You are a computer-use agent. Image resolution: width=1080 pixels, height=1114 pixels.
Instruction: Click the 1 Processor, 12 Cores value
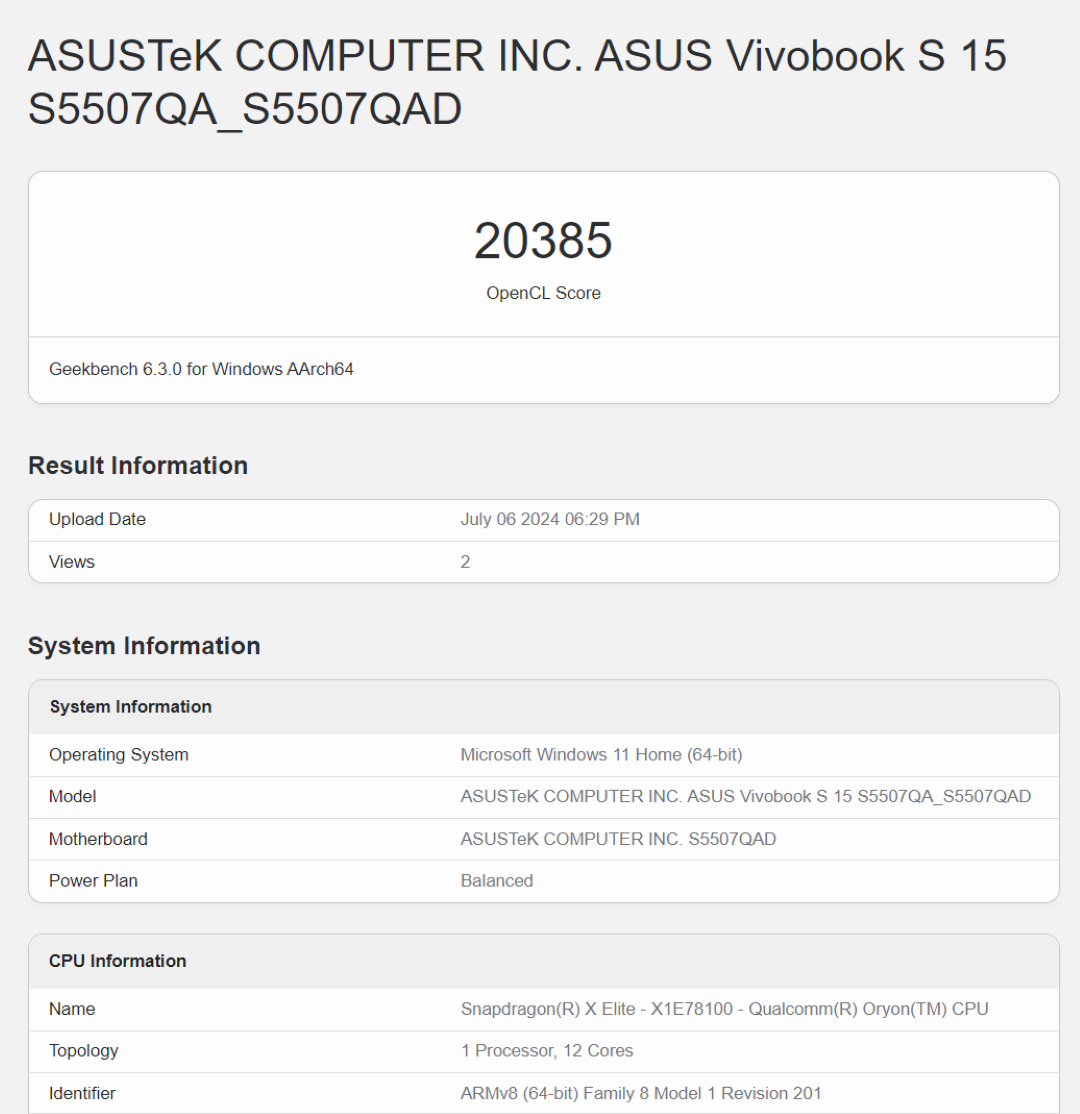coord(547,1051)
